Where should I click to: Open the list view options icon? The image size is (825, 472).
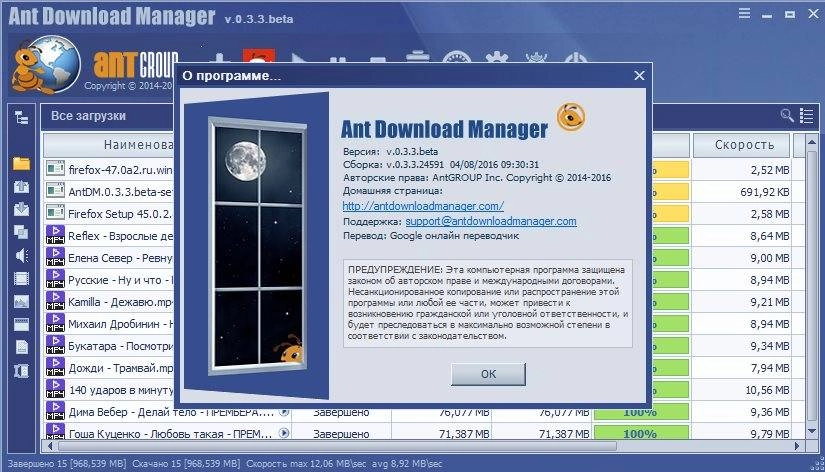tap(806, 116)
